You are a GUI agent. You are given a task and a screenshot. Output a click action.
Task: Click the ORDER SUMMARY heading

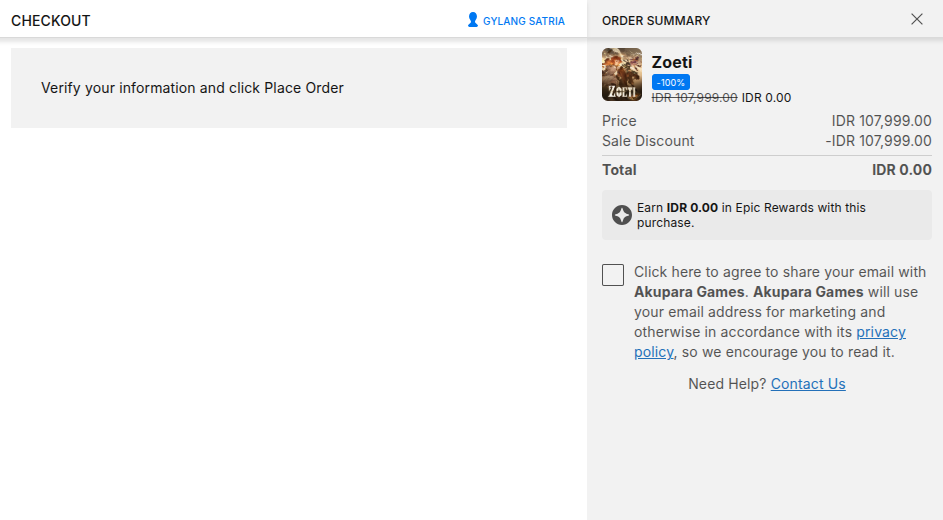pyautogui.click(x=656, y=21)
